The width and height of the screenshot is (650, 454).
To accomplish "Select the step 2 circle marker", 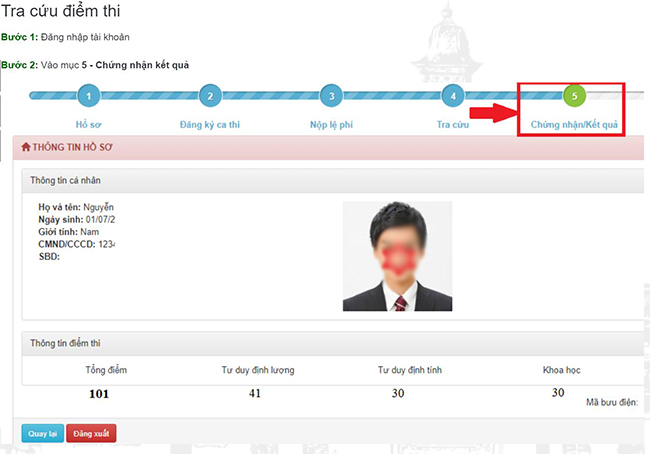I will pyautogui.click(x=209, y=96).
